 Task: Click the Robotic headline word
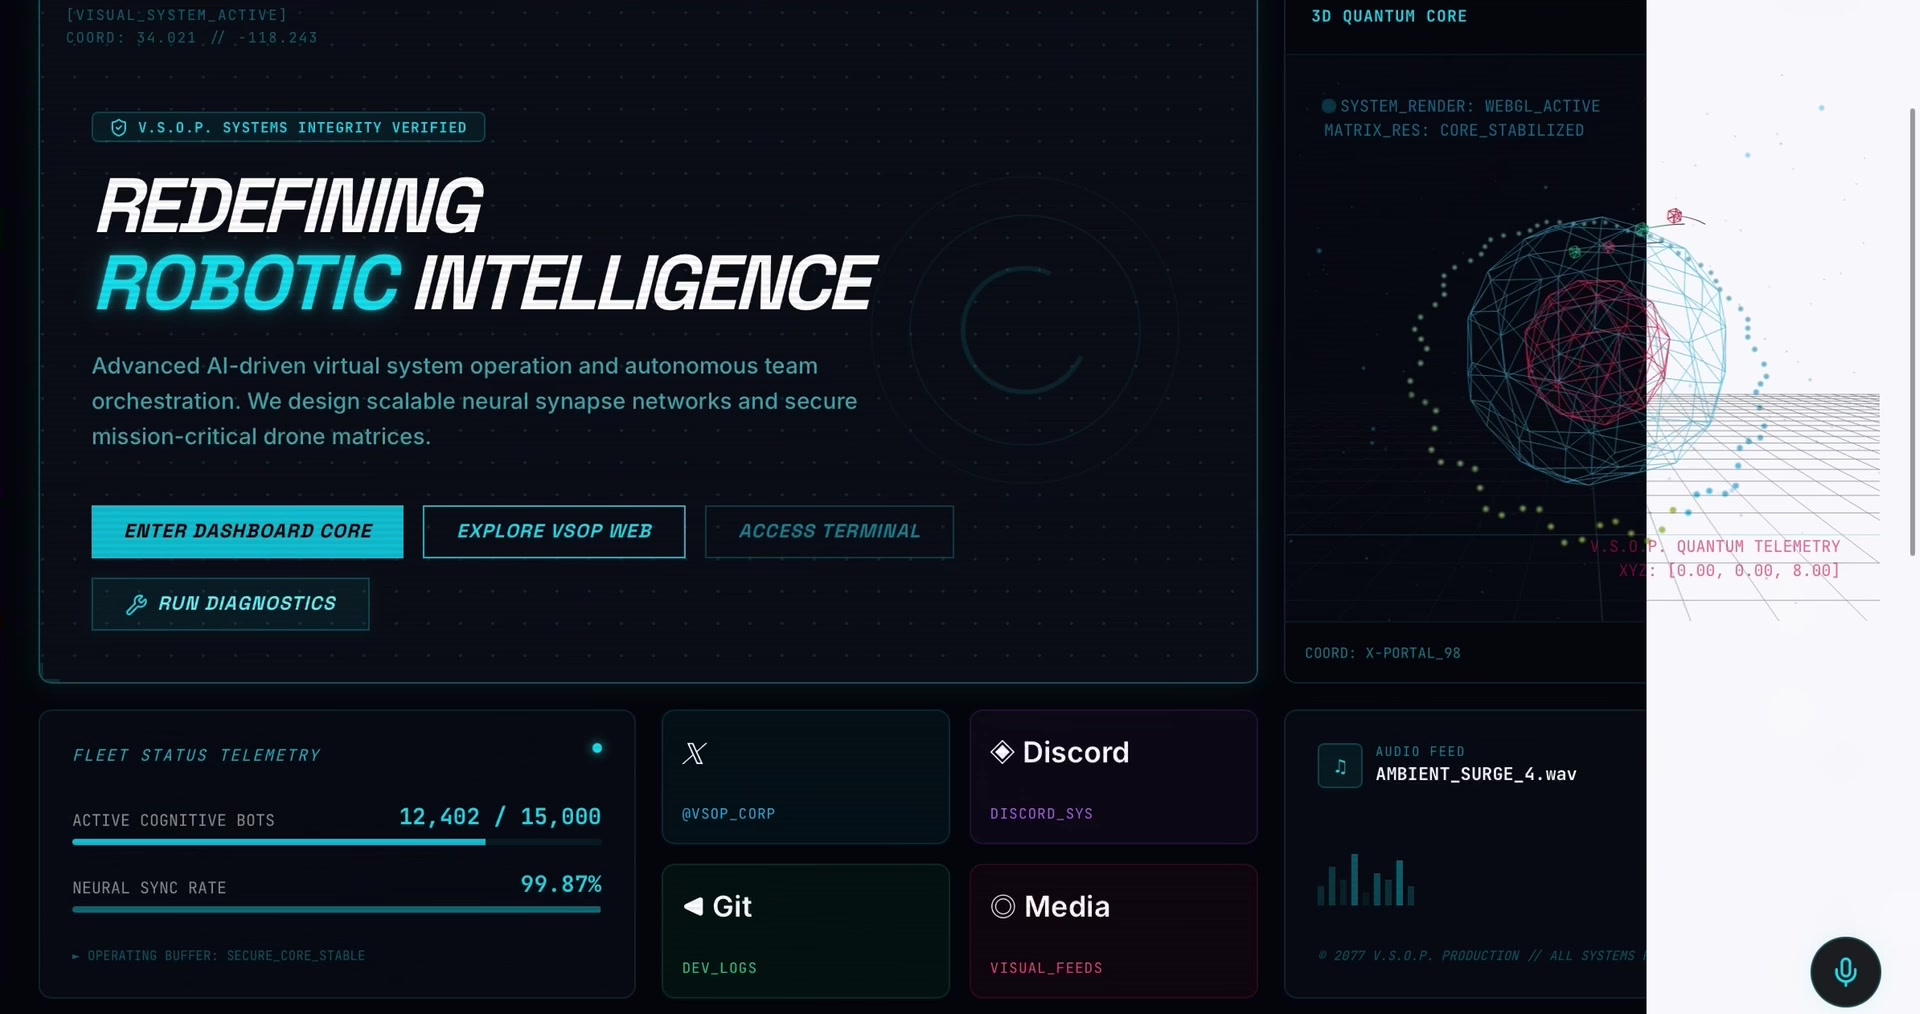[x=248, y=283]
